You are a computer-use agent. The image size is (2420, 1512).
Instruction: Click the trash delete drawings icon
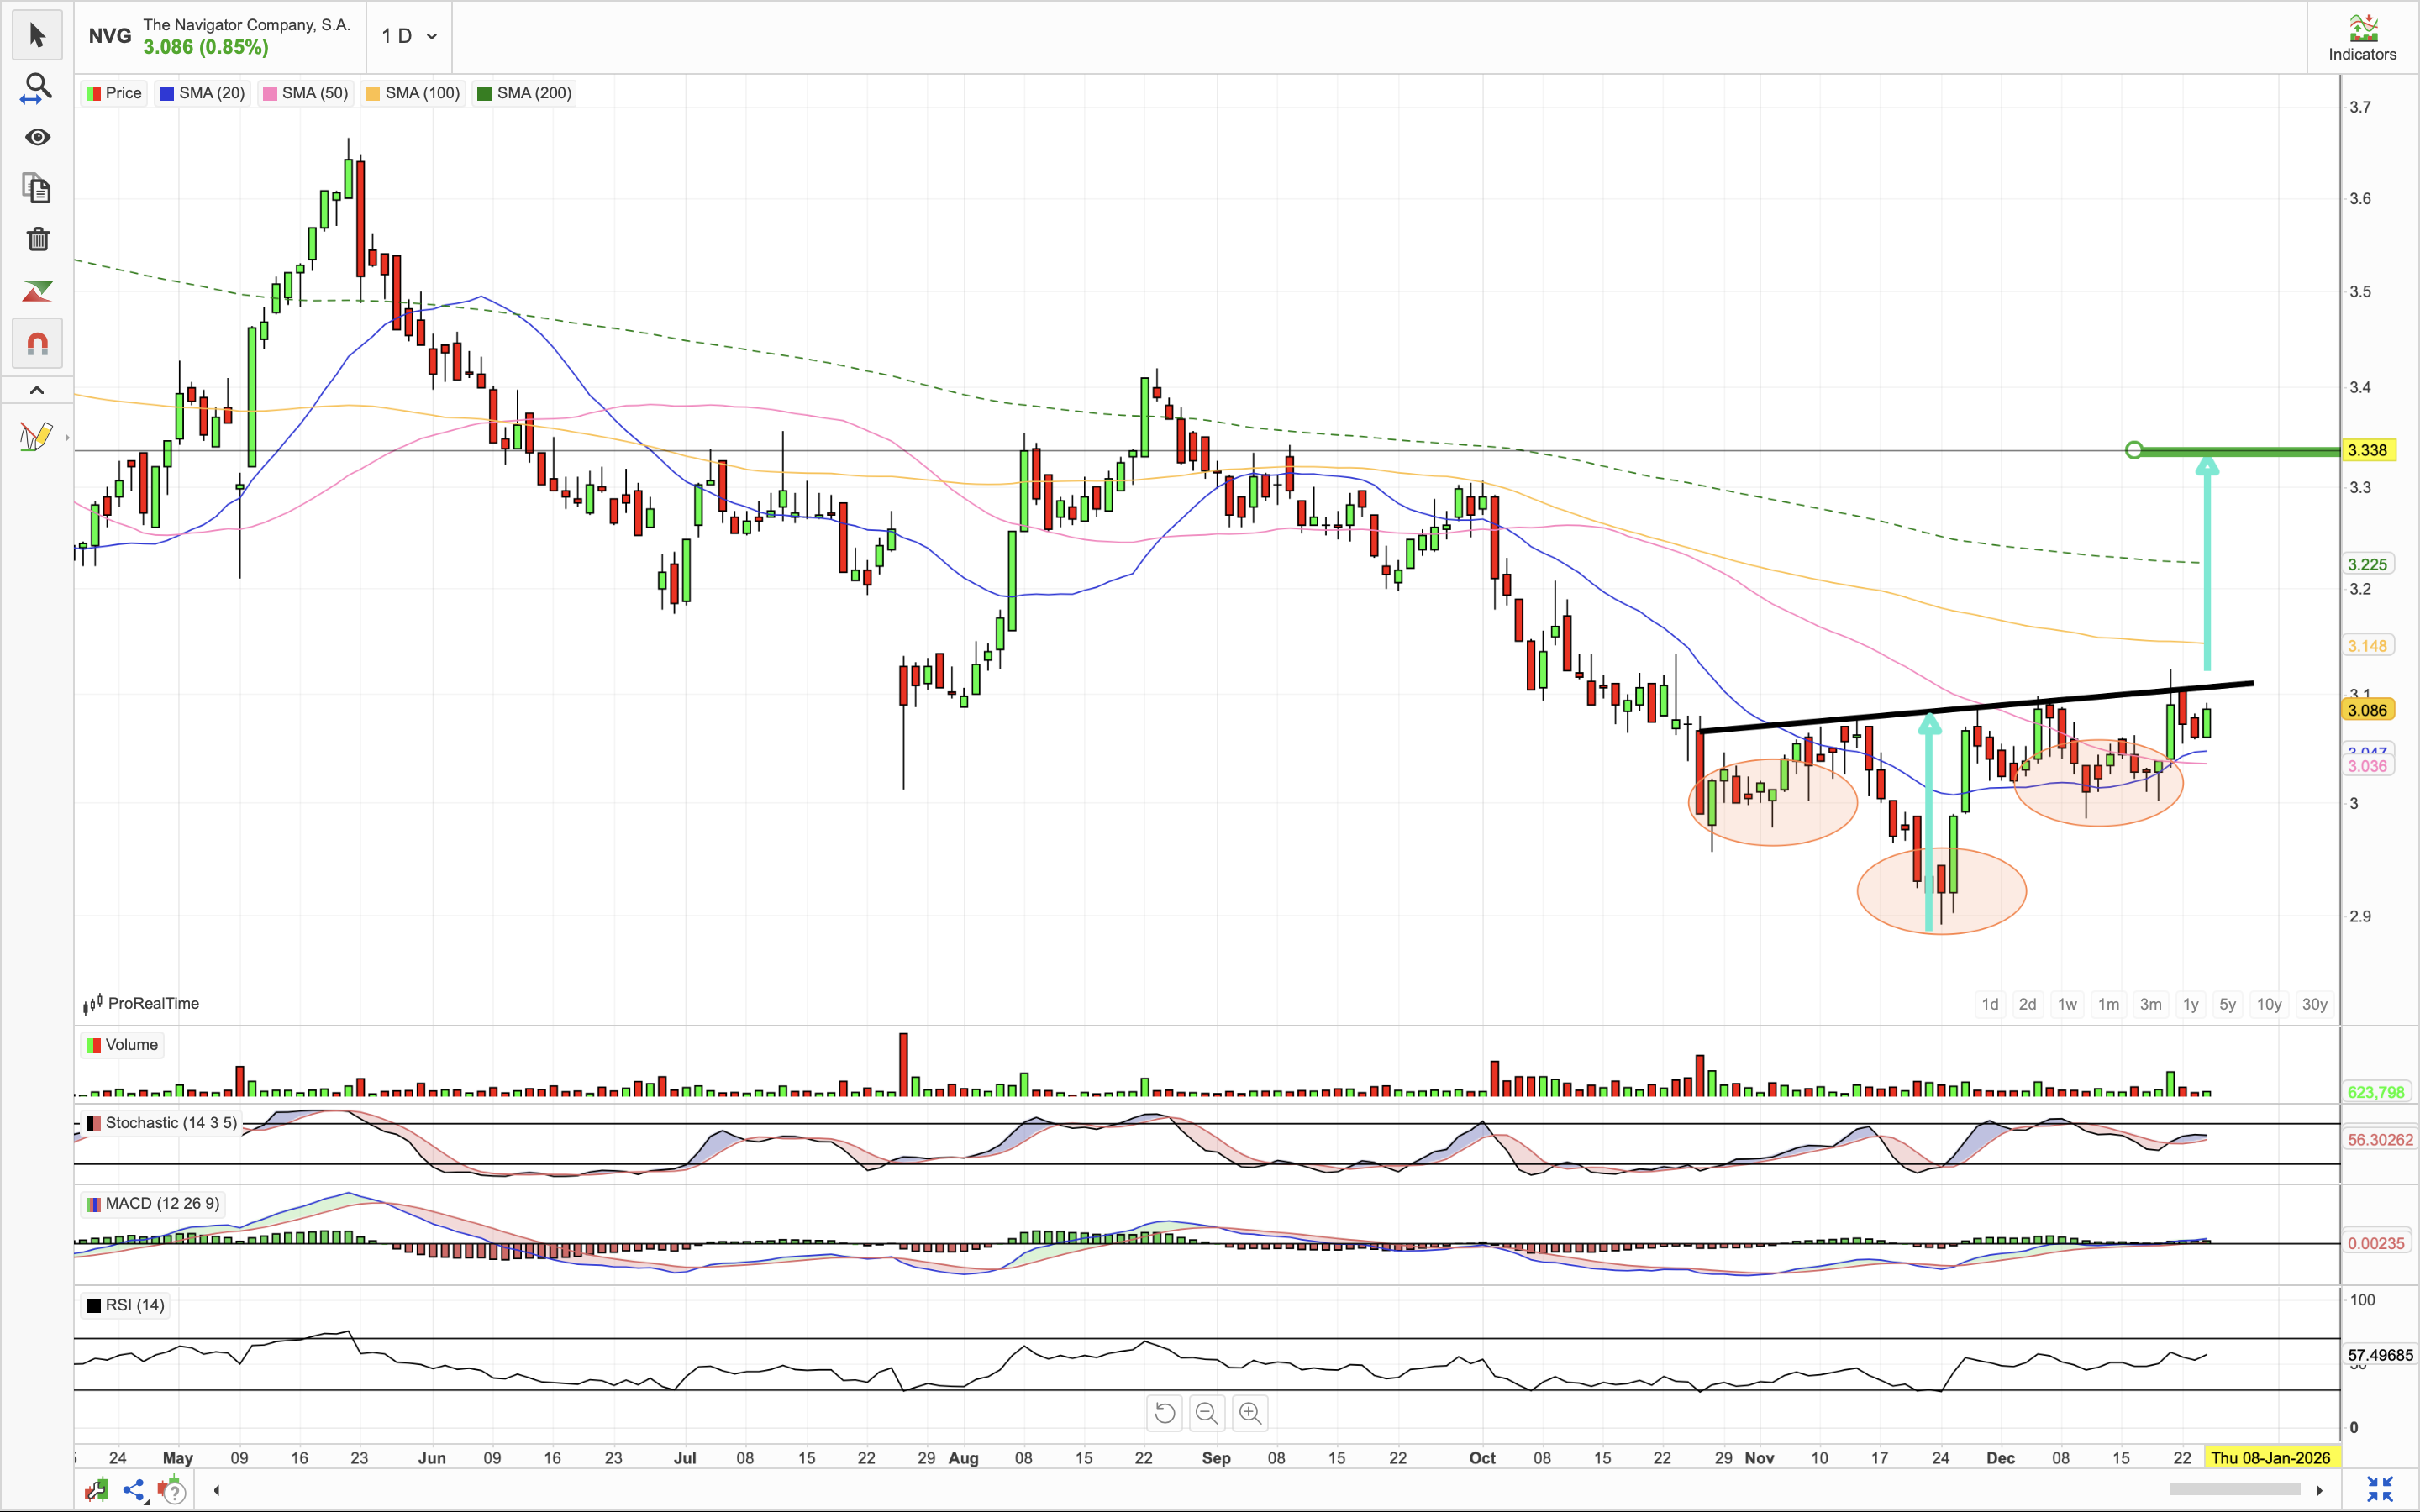[x=37, y=239]
